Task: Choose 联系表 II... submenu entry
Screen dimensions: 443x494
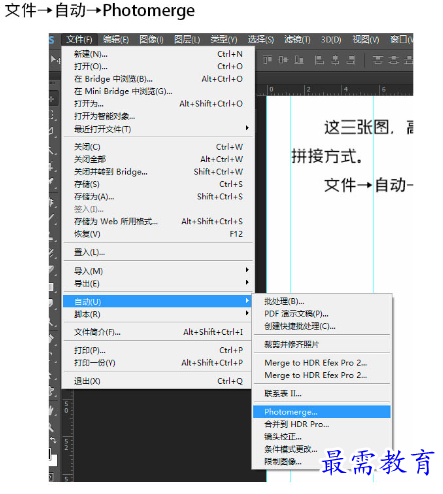Action: pos(322,394)
